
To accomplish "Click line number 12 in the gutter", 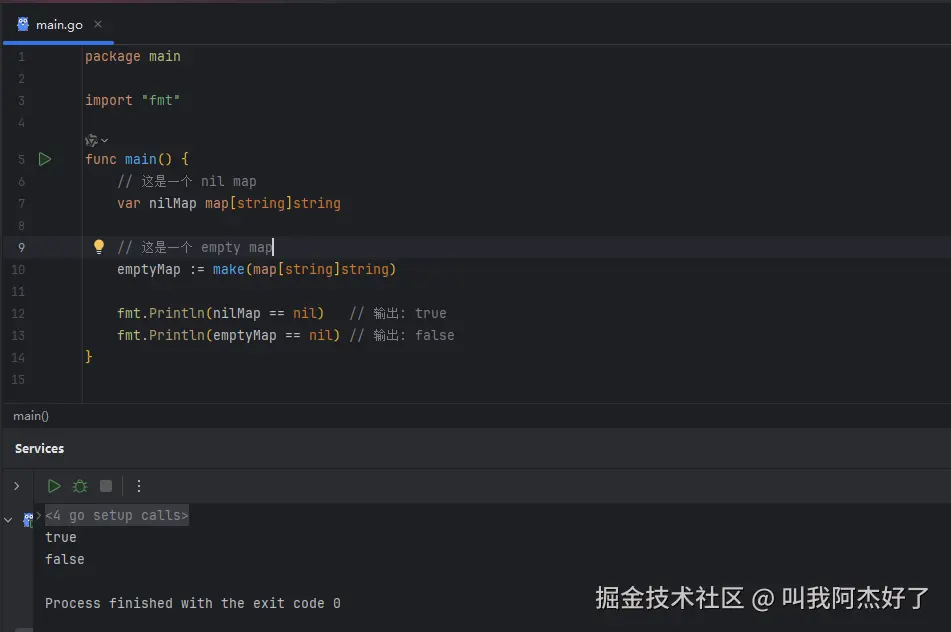I will point(20,313).
